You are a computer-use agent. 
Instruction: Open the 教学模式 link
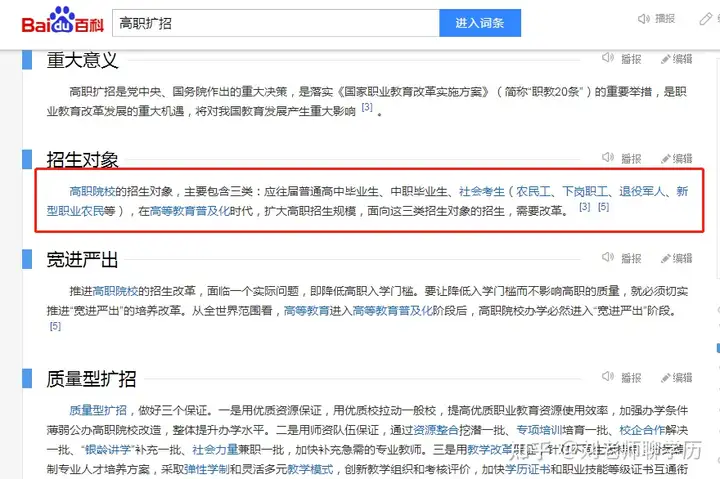(x=310, y=469)
